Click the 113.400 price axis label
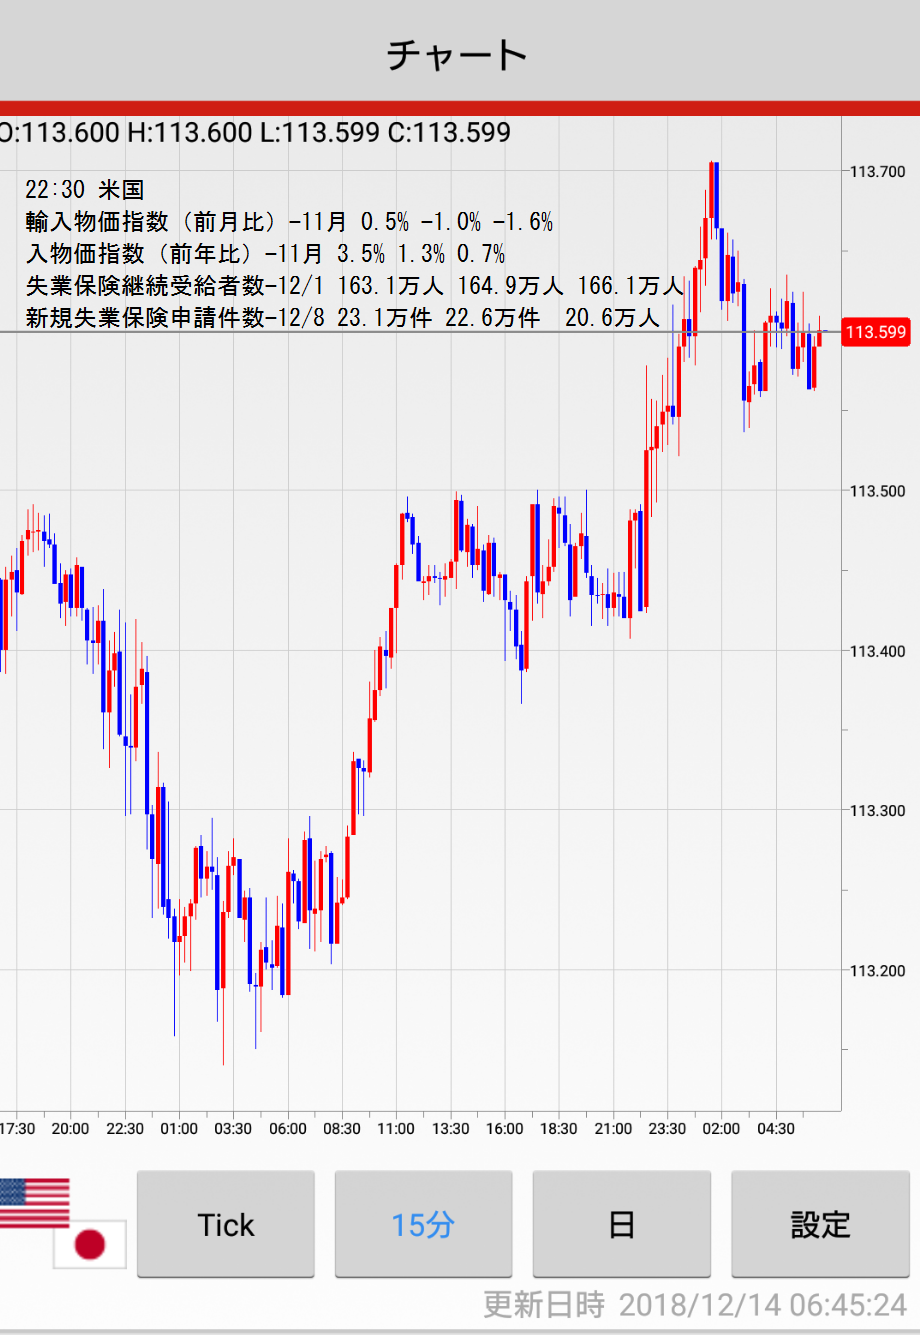 pyautogui.click(x=877, y=652)
